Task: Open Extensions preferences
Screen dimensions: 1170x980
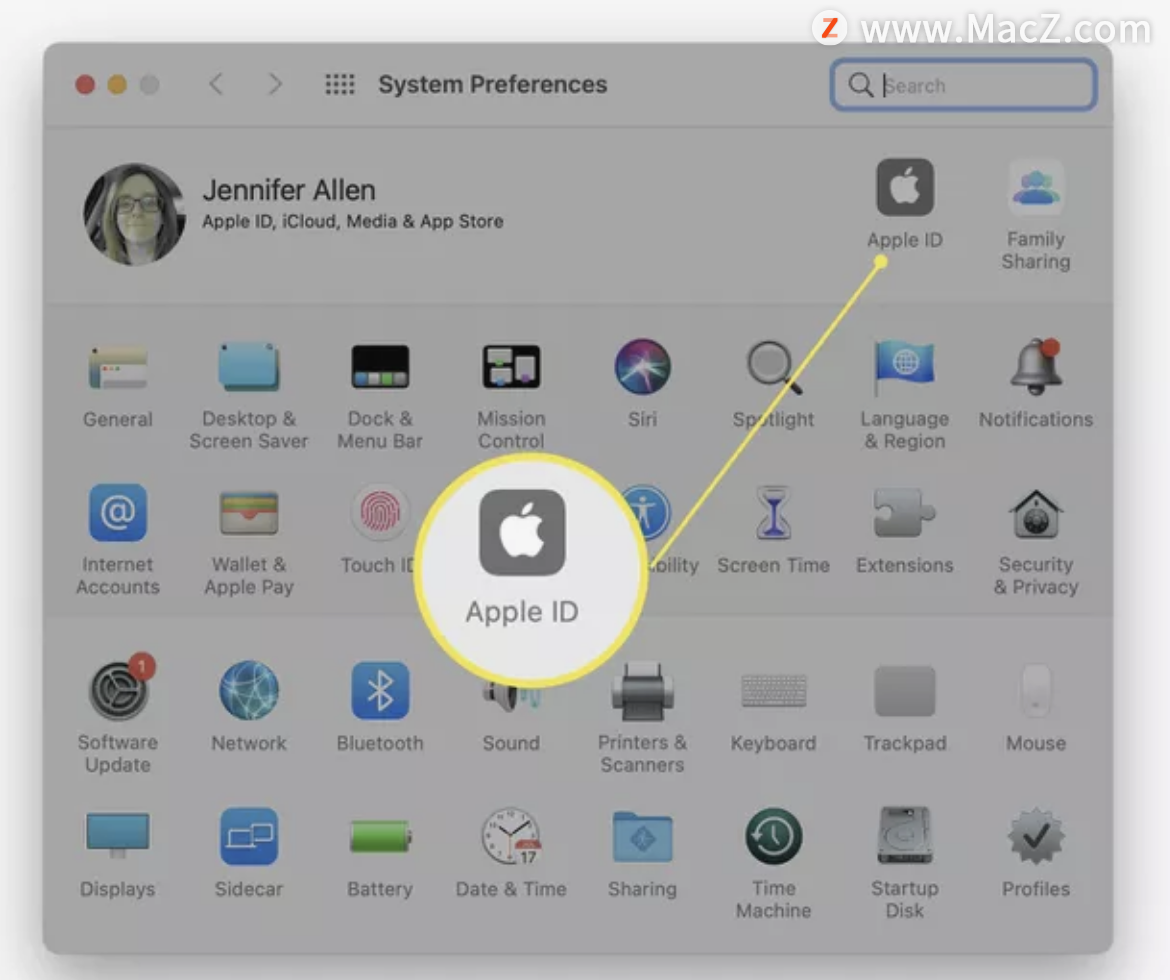Action: pos(904,512)
